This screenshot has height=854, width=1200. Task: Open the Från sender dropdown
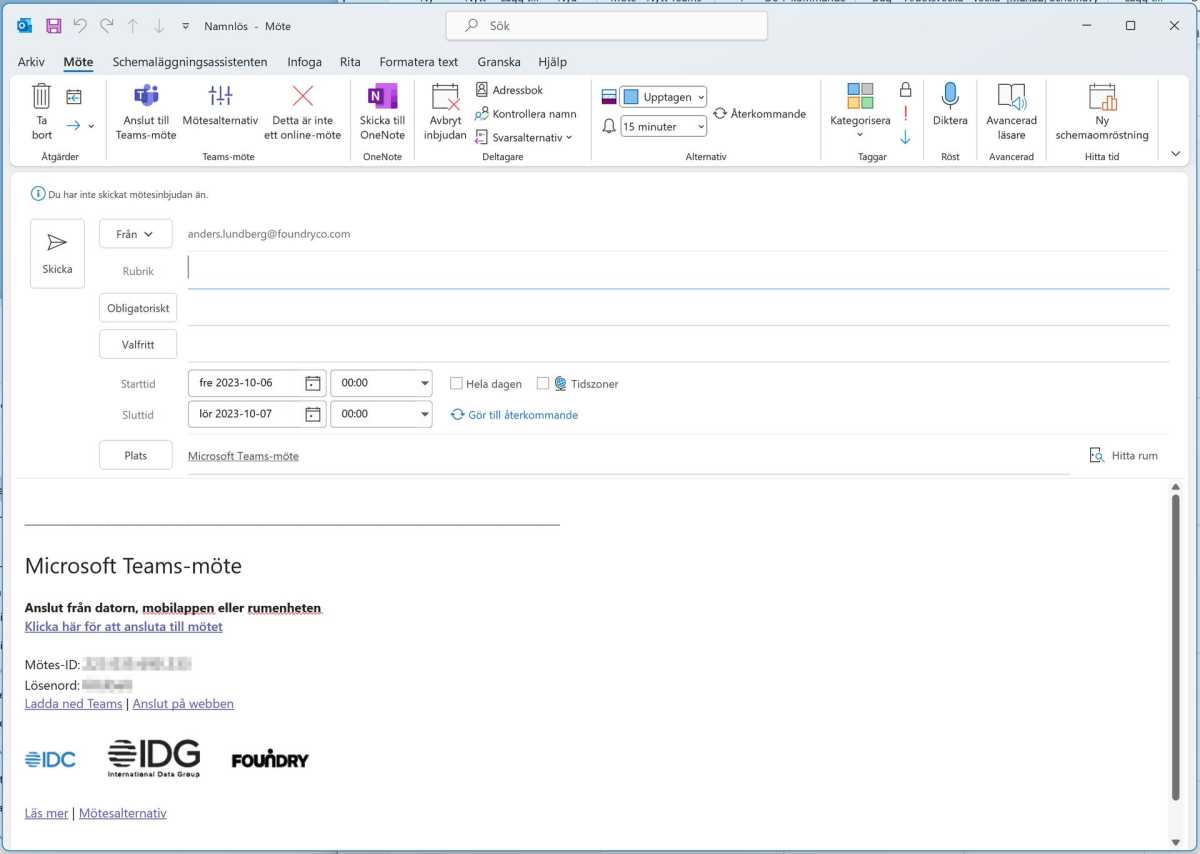click(136, 234)
